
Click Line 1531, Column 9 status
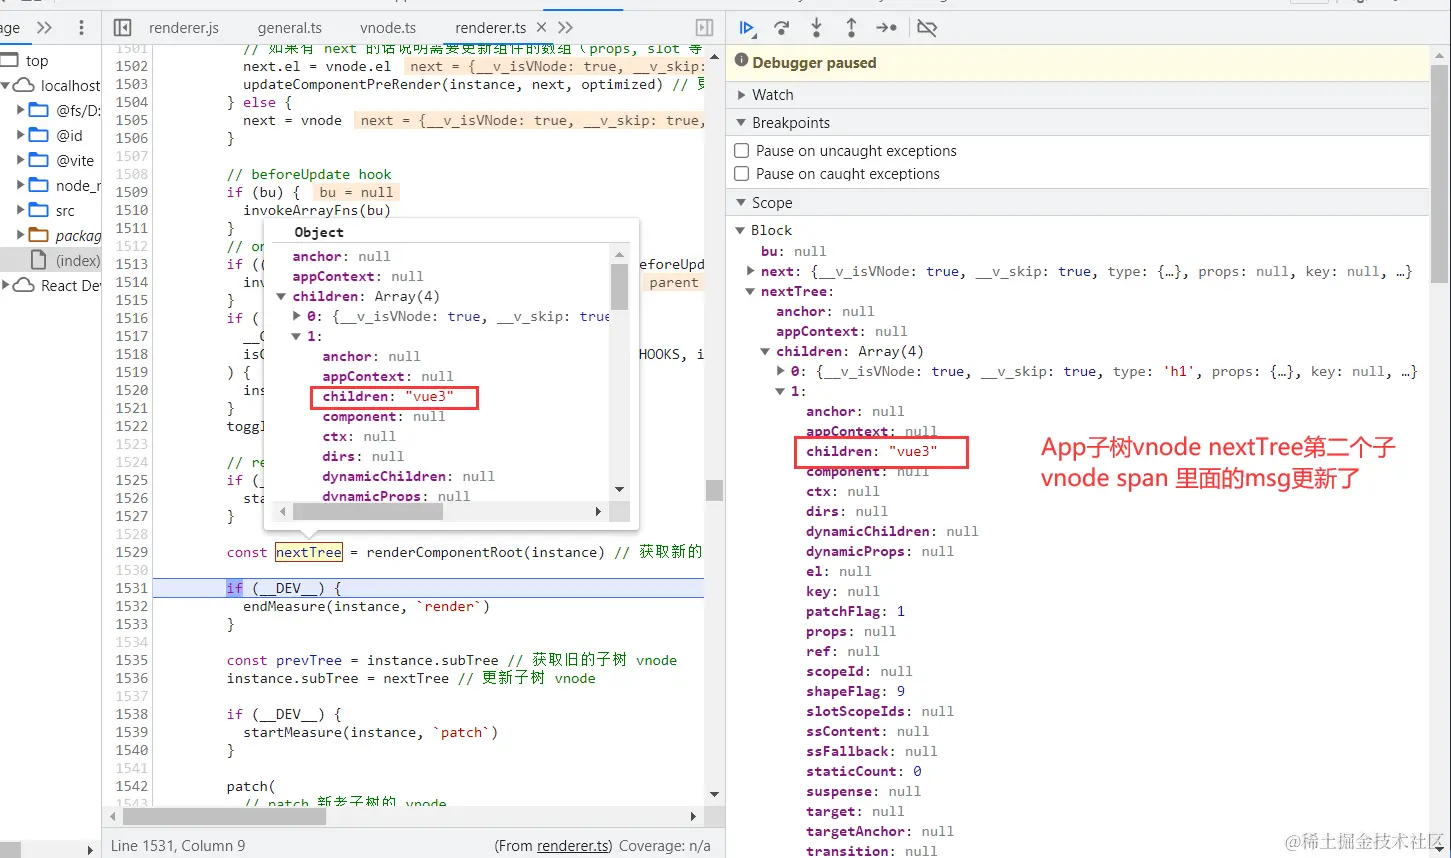pos(178,846)
